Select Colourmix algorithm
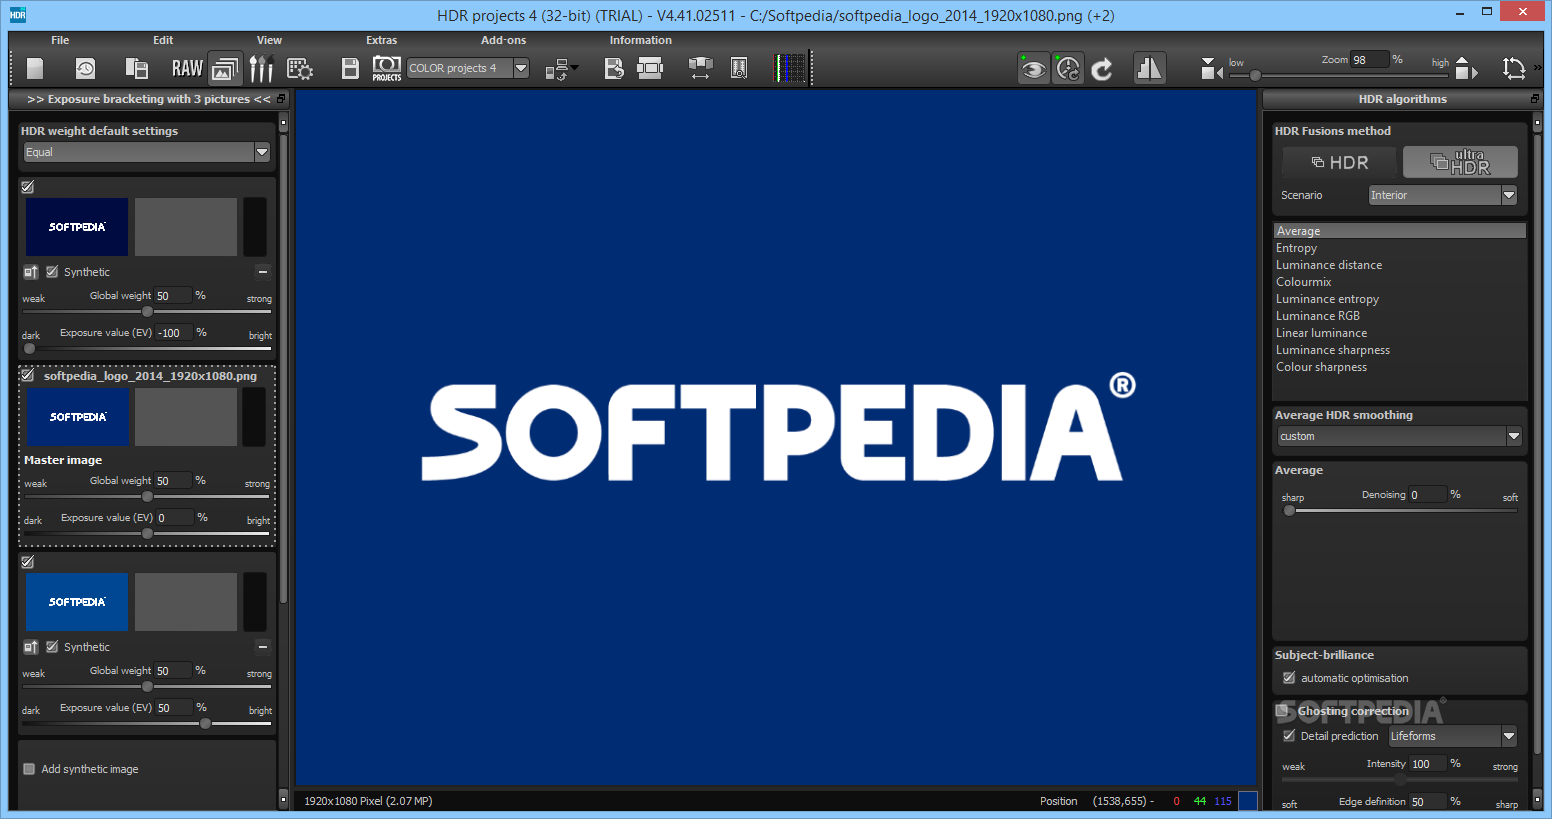Viewport: 1552px width, 819px height. click(1399, 282)
